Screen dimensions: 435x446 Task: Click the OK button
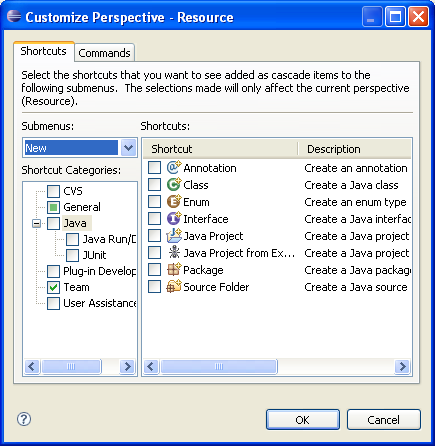[303, 420]
